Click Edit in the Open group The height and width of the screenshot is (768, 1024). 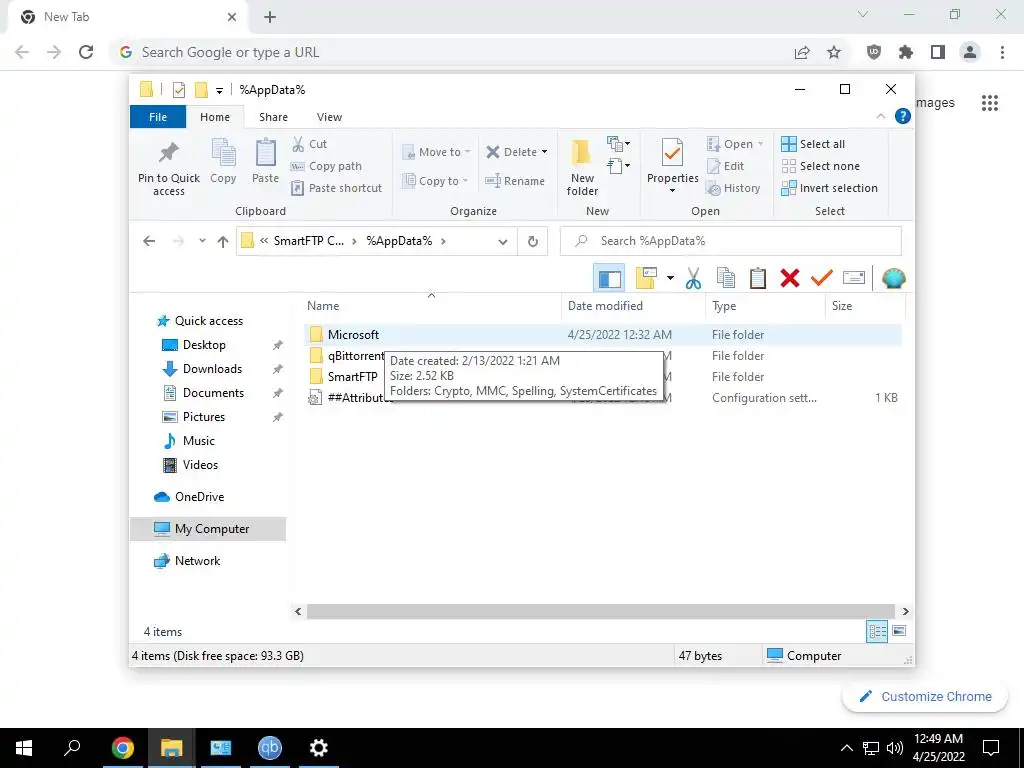726,166
